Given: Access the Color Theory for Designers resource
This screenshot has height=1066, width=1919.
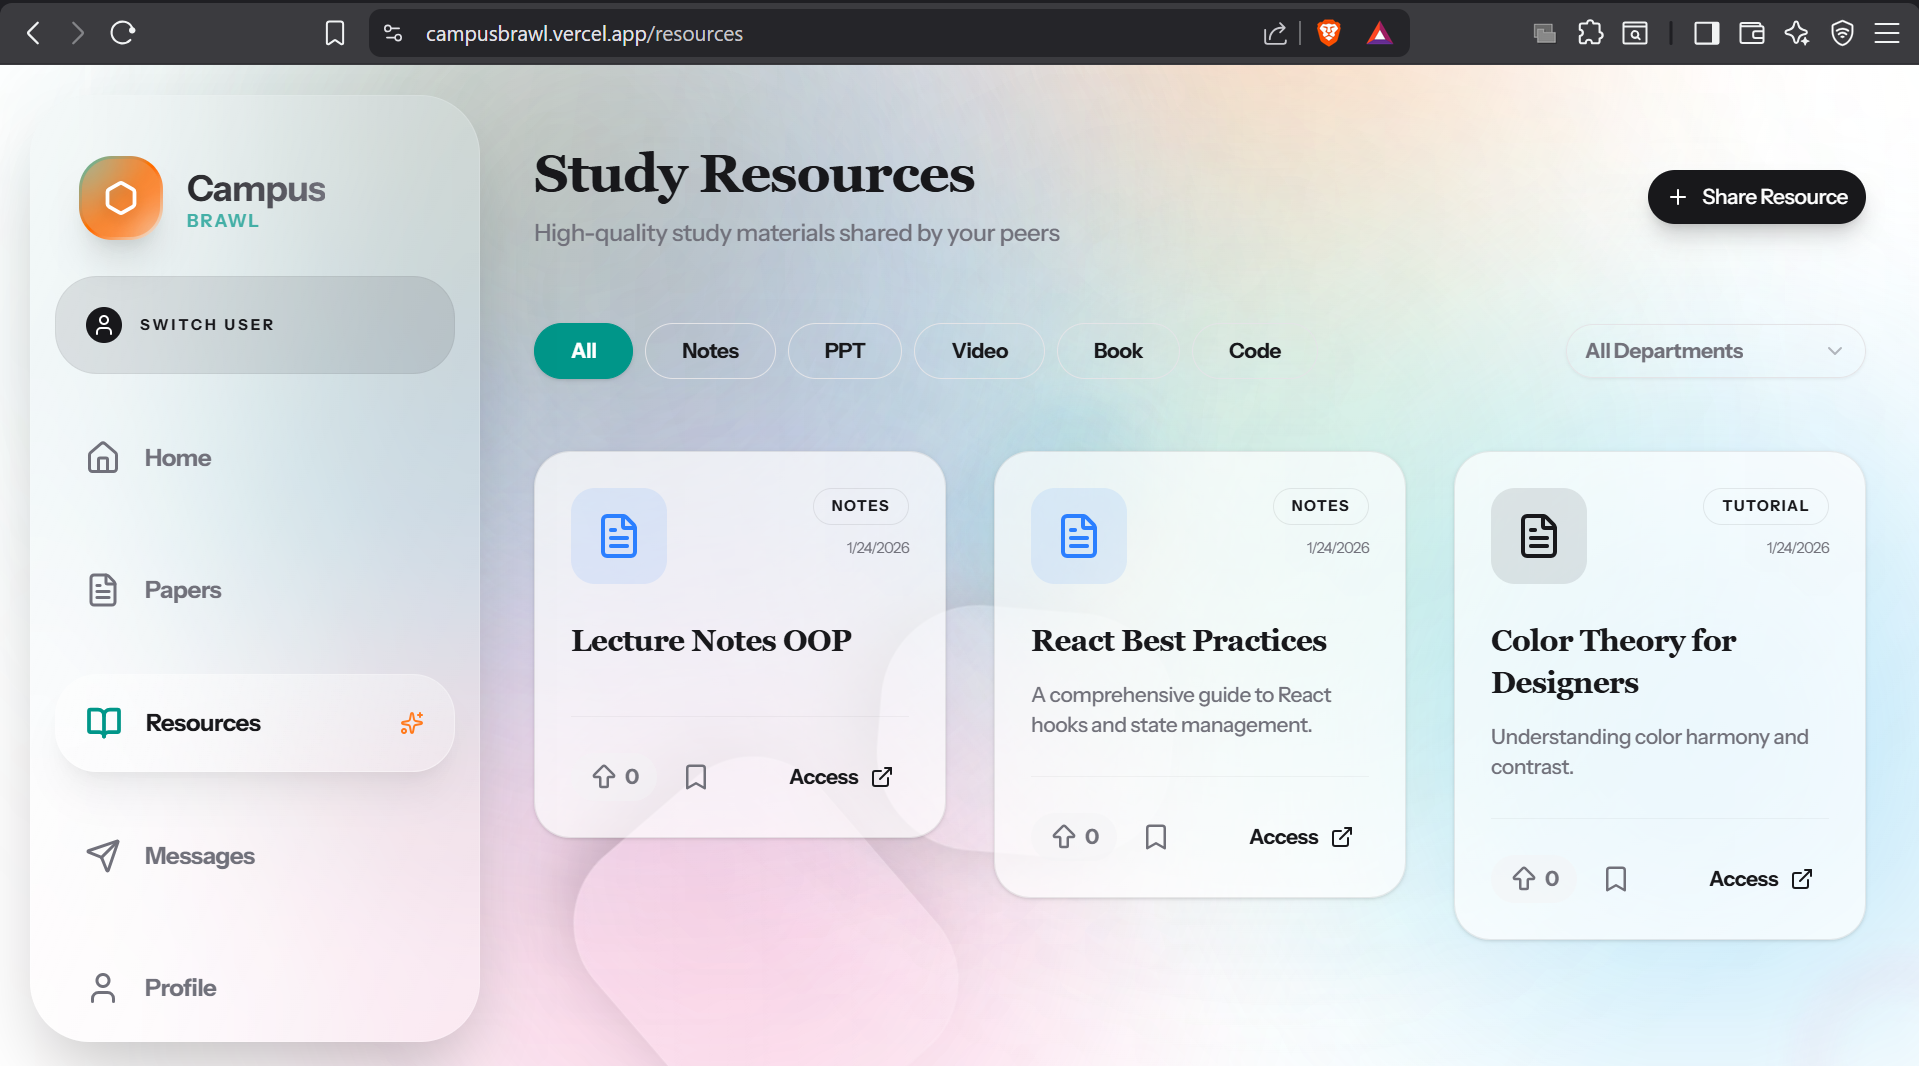Looking at the screenshot, I should coord(1760,879).
